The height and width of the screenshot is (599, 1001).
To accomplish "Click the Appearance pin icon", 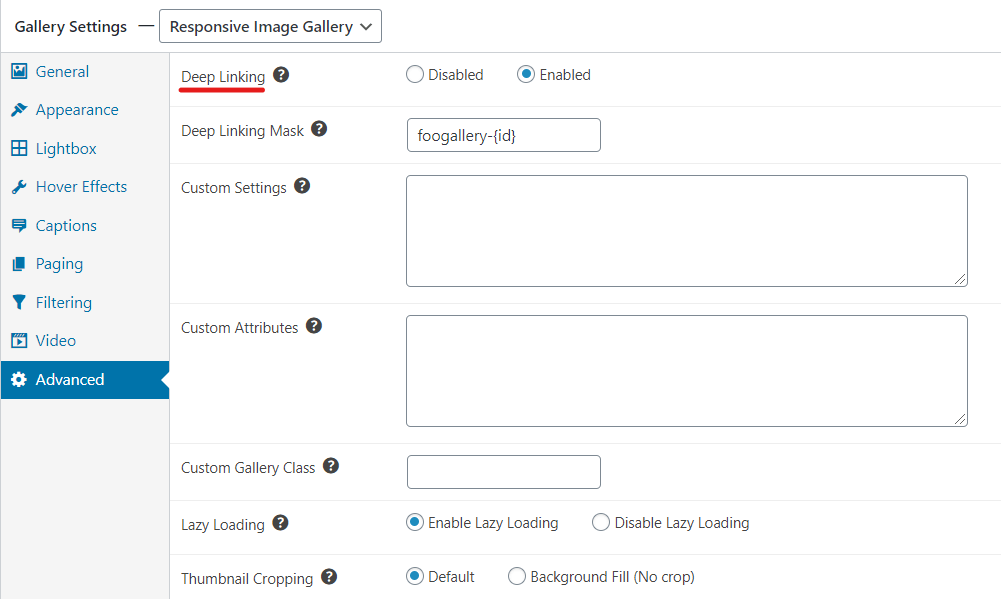I will coord(19,109).
